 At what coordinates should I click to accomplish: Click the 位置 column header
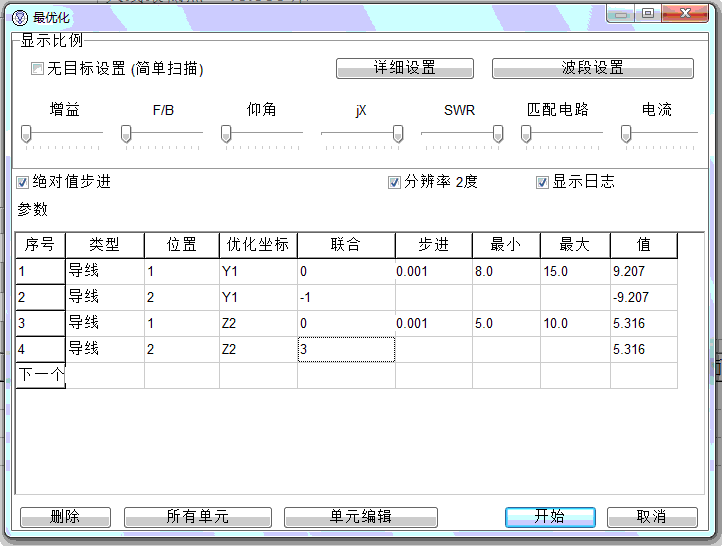tap(182, 245)
